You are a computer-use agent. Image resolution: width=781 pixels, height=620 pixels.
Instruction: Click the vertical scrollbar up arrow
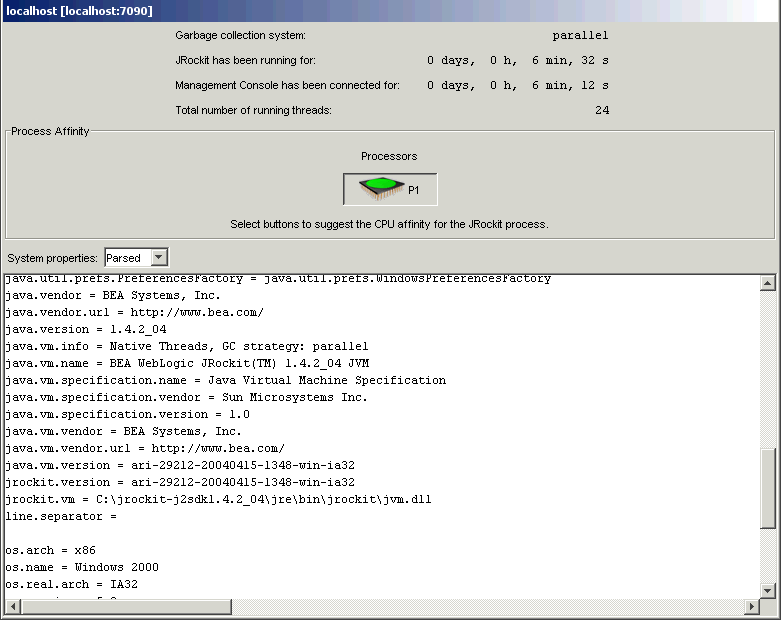point(768,283)
